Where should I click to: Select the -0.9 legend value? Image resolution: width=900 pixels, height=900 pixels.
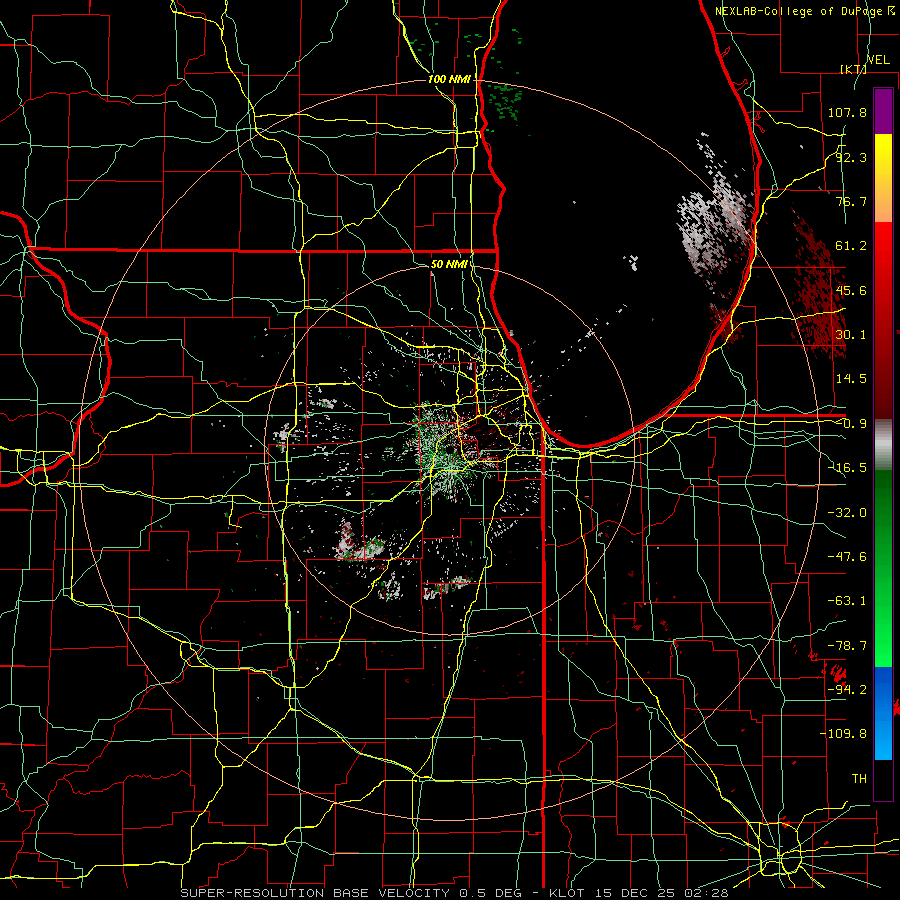(851, 424)
